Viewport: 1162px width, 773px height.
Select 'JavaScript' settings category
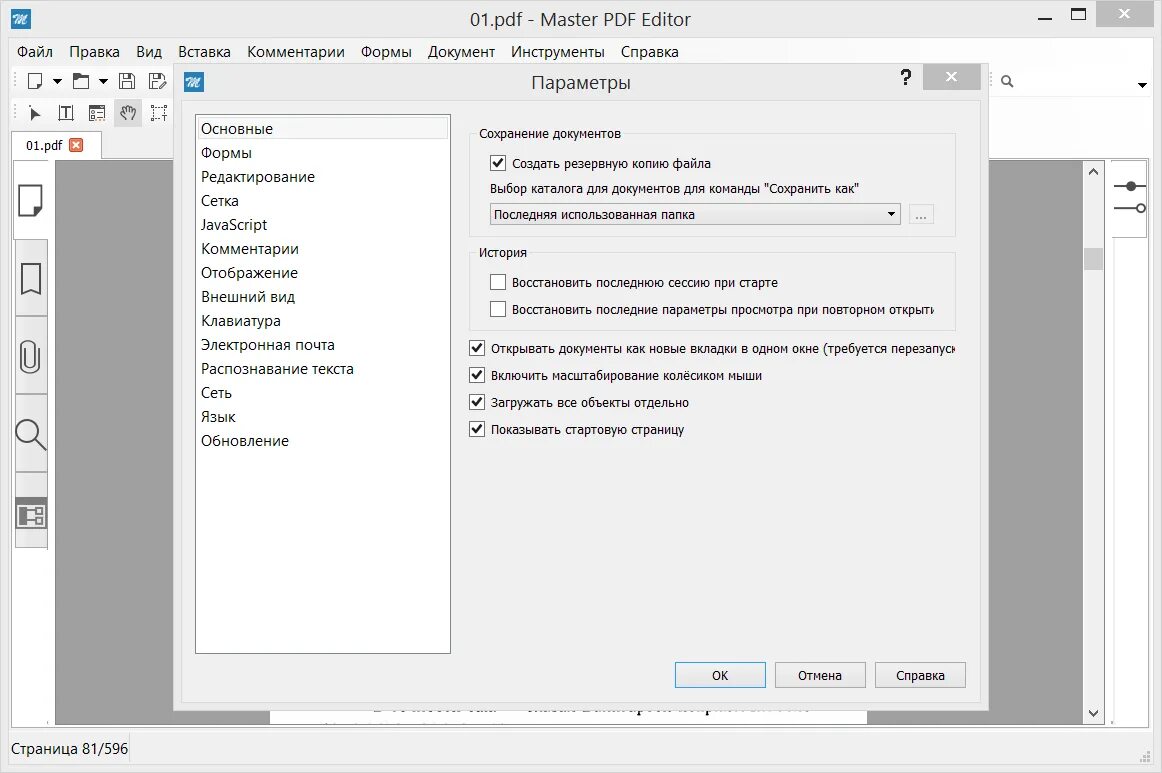tap(322, 225)
